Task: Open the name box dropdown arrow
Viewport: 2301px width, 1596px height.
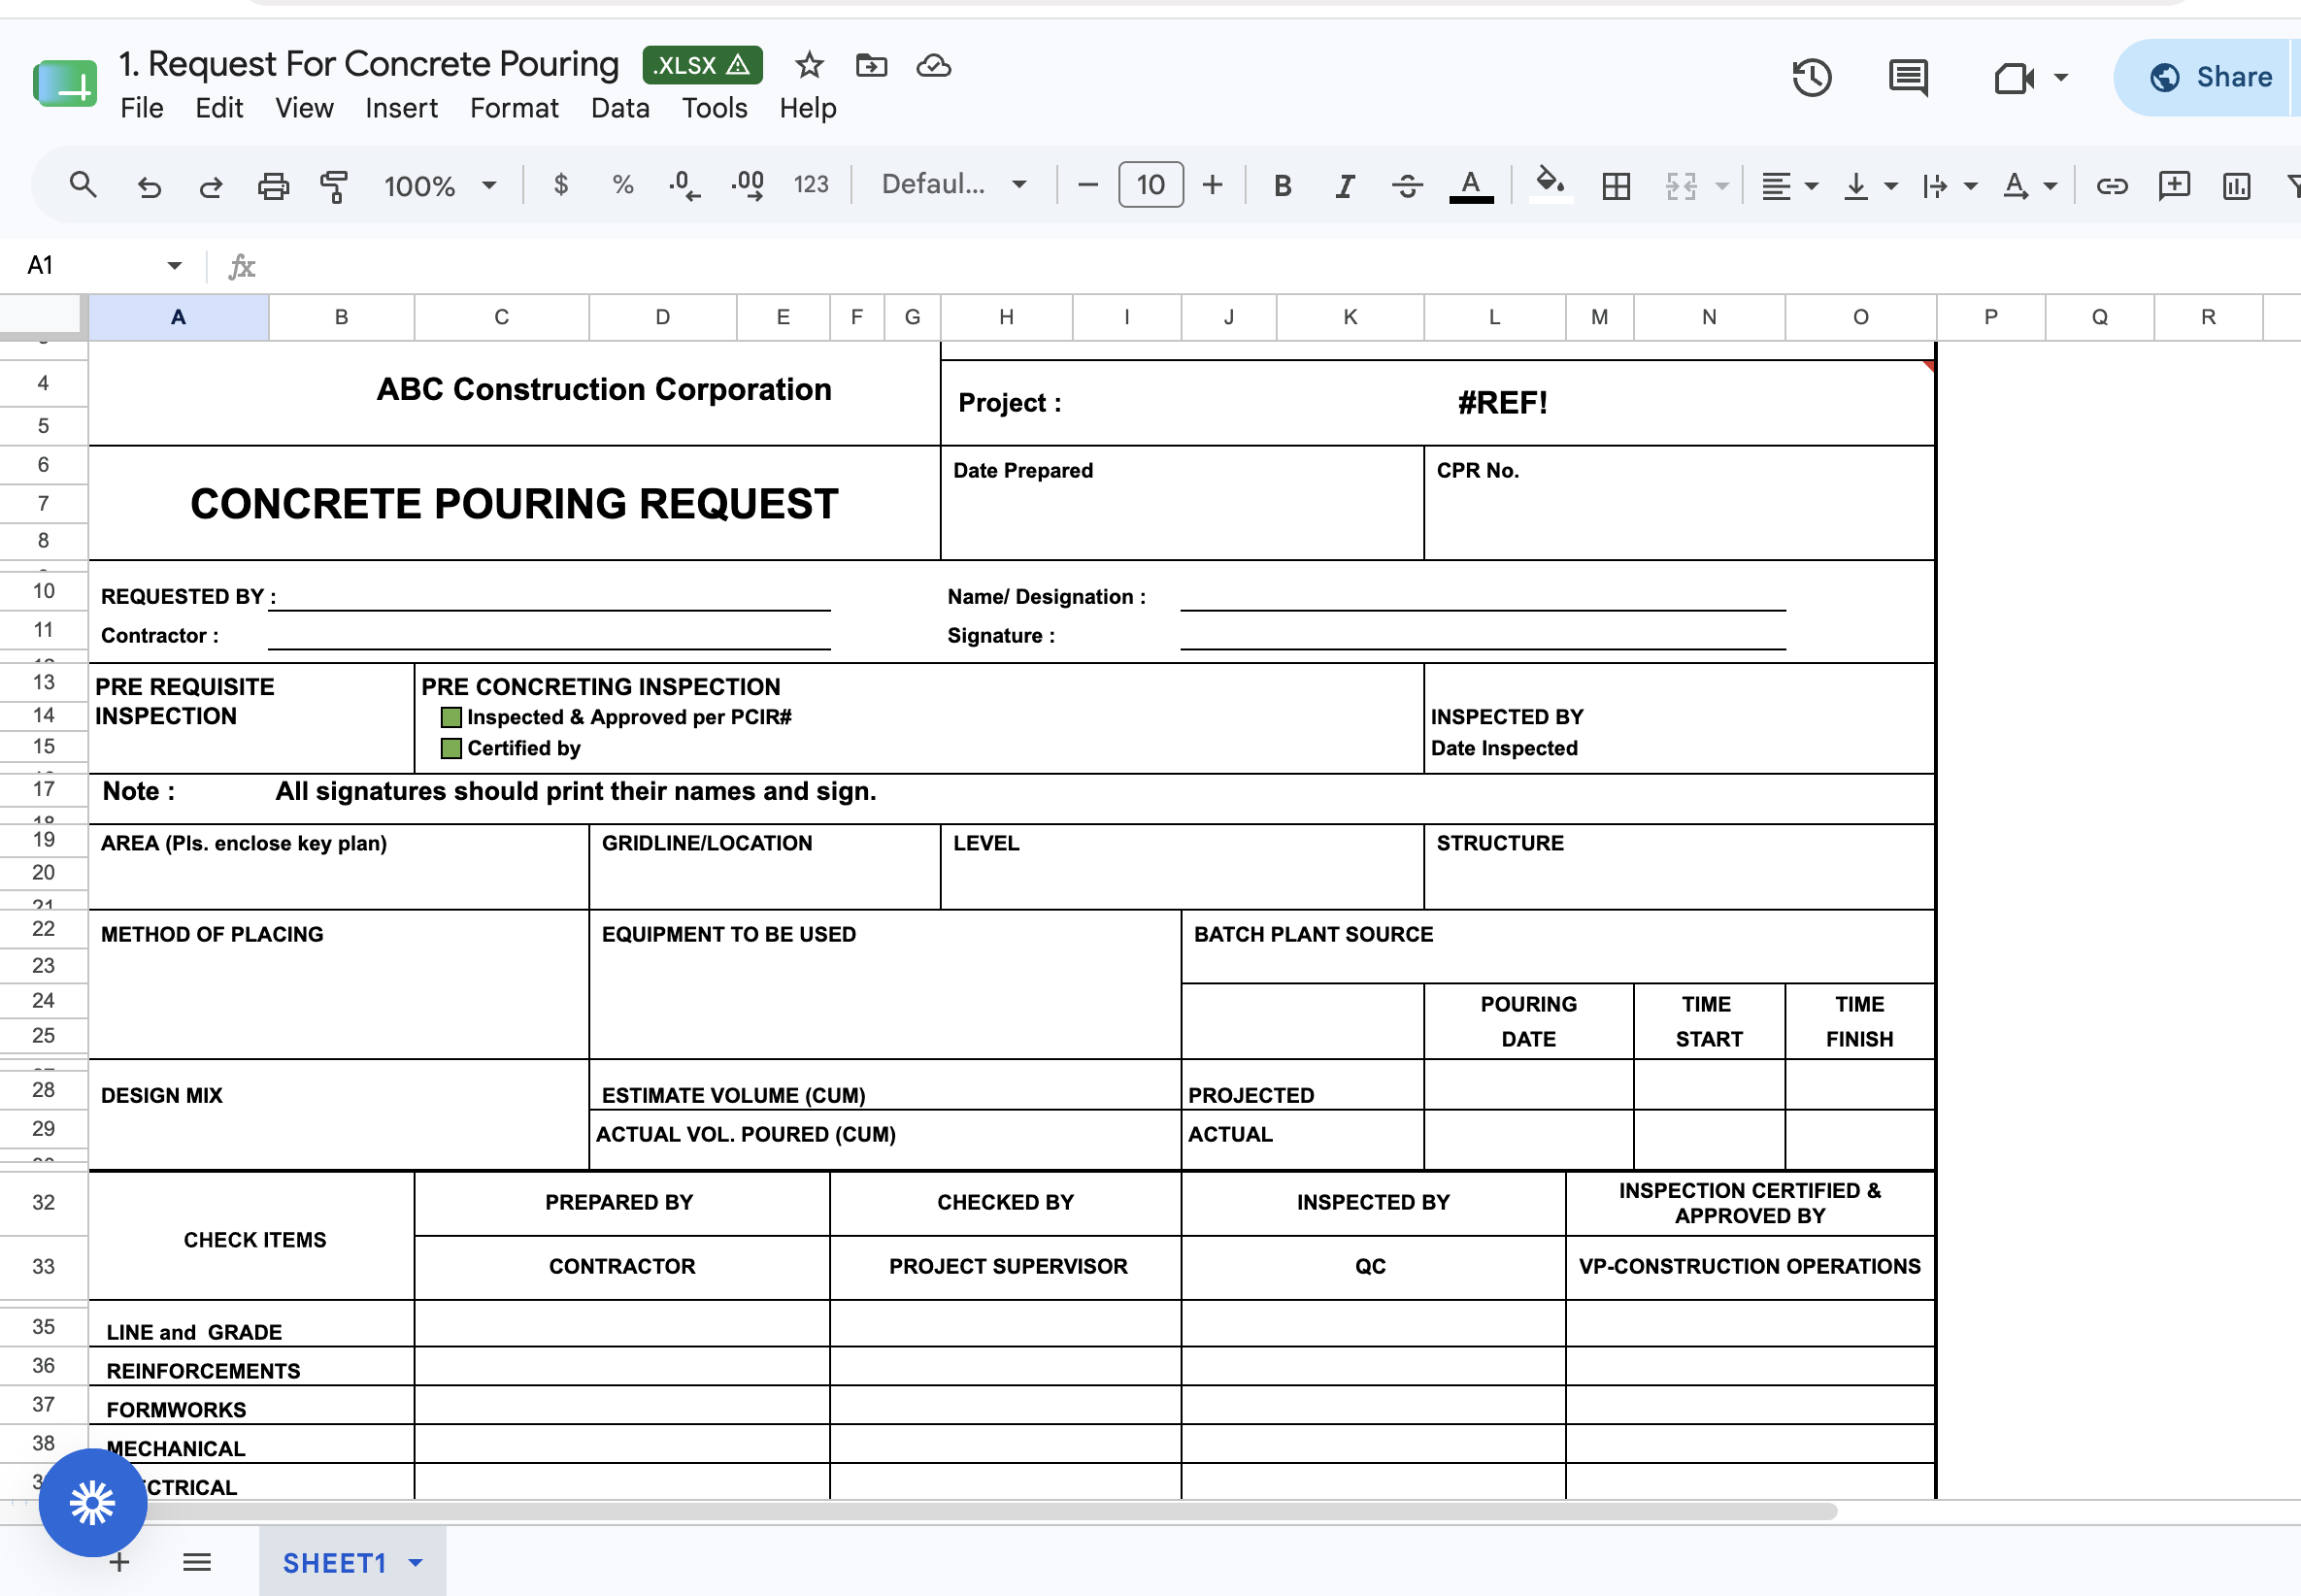Action: 175,265
